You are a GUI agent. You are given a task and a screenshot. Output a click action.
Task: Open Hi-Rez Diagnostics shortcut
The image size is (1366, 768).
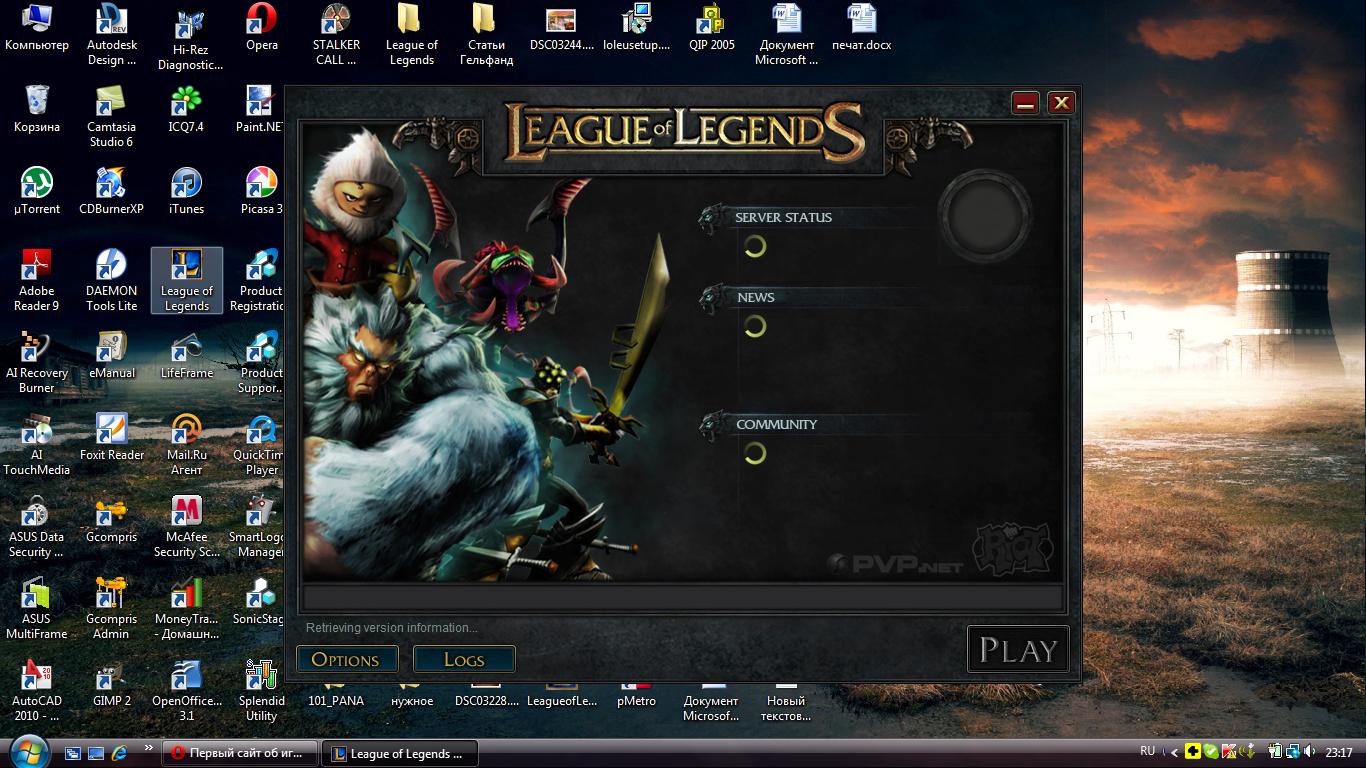[190, 38]
